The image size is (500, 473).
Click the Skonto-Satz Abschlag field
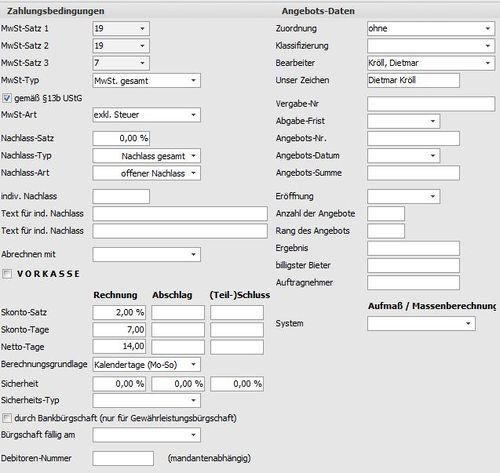point(178,313)
